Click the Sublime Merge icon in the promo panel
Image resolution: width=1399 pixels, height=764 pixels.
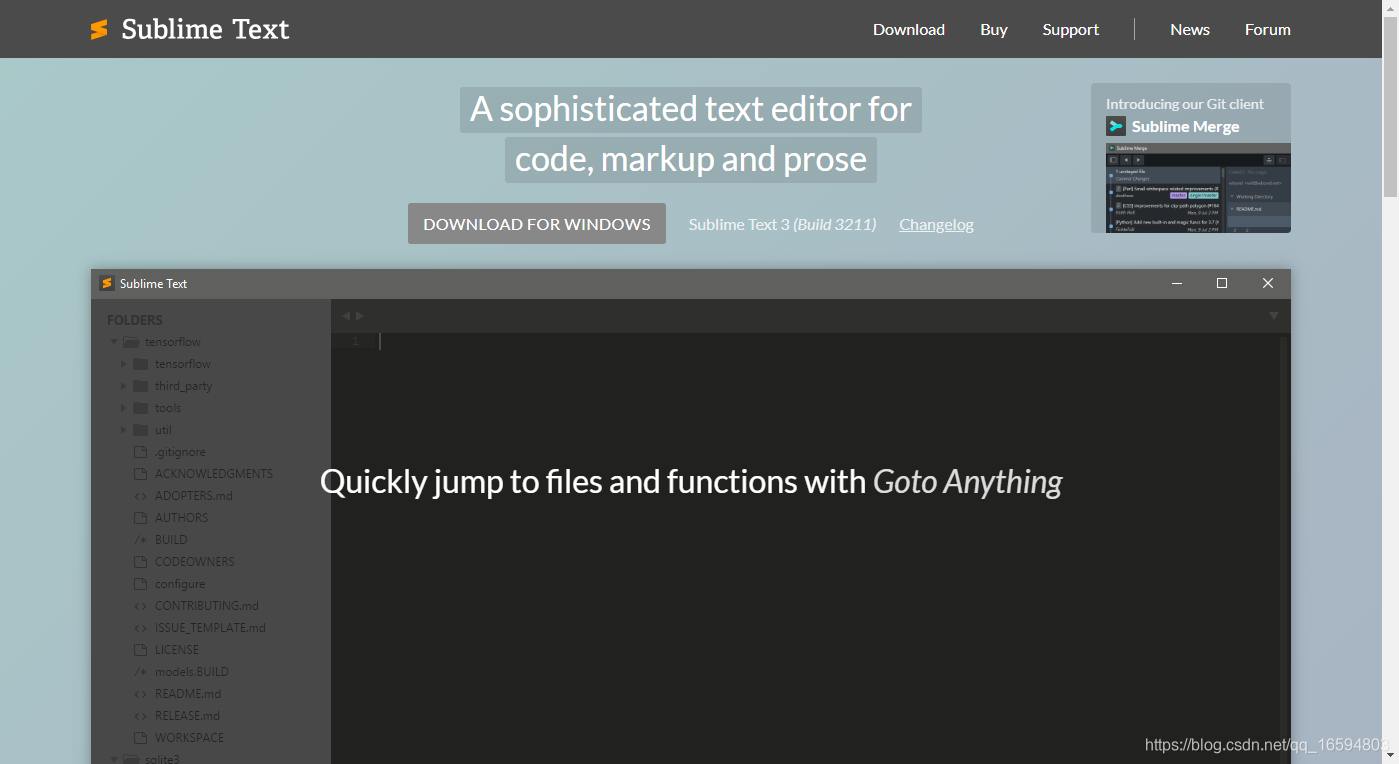click(1115, 126)
